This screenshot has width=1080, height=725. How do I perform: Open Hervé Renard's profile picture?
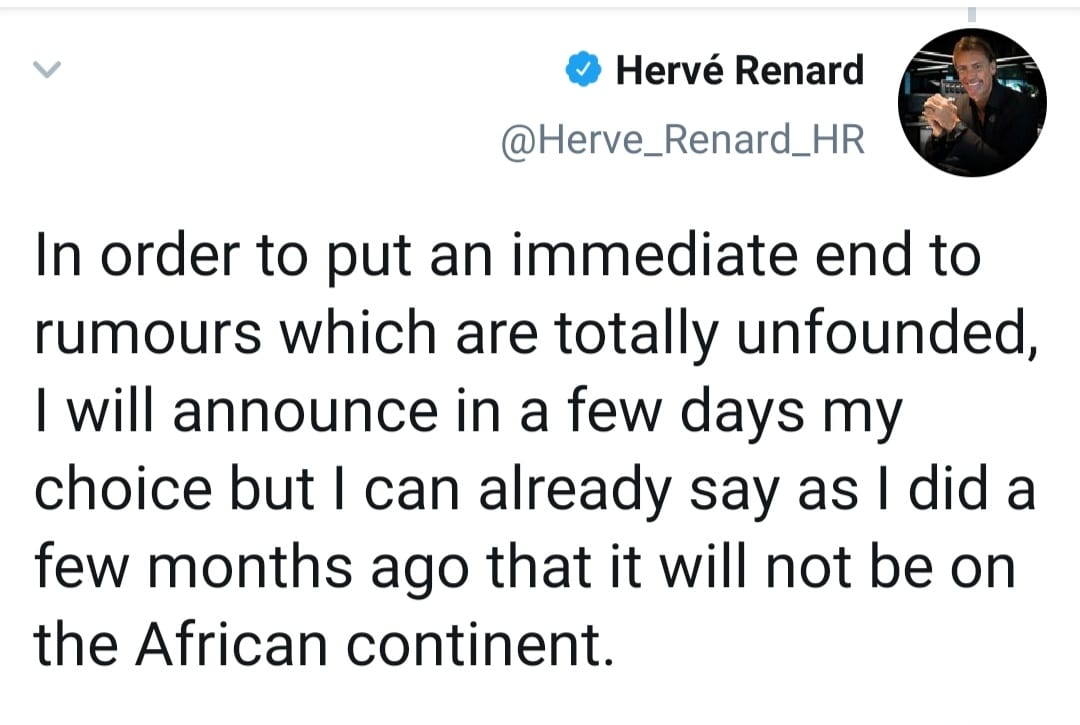pos(973,103)
